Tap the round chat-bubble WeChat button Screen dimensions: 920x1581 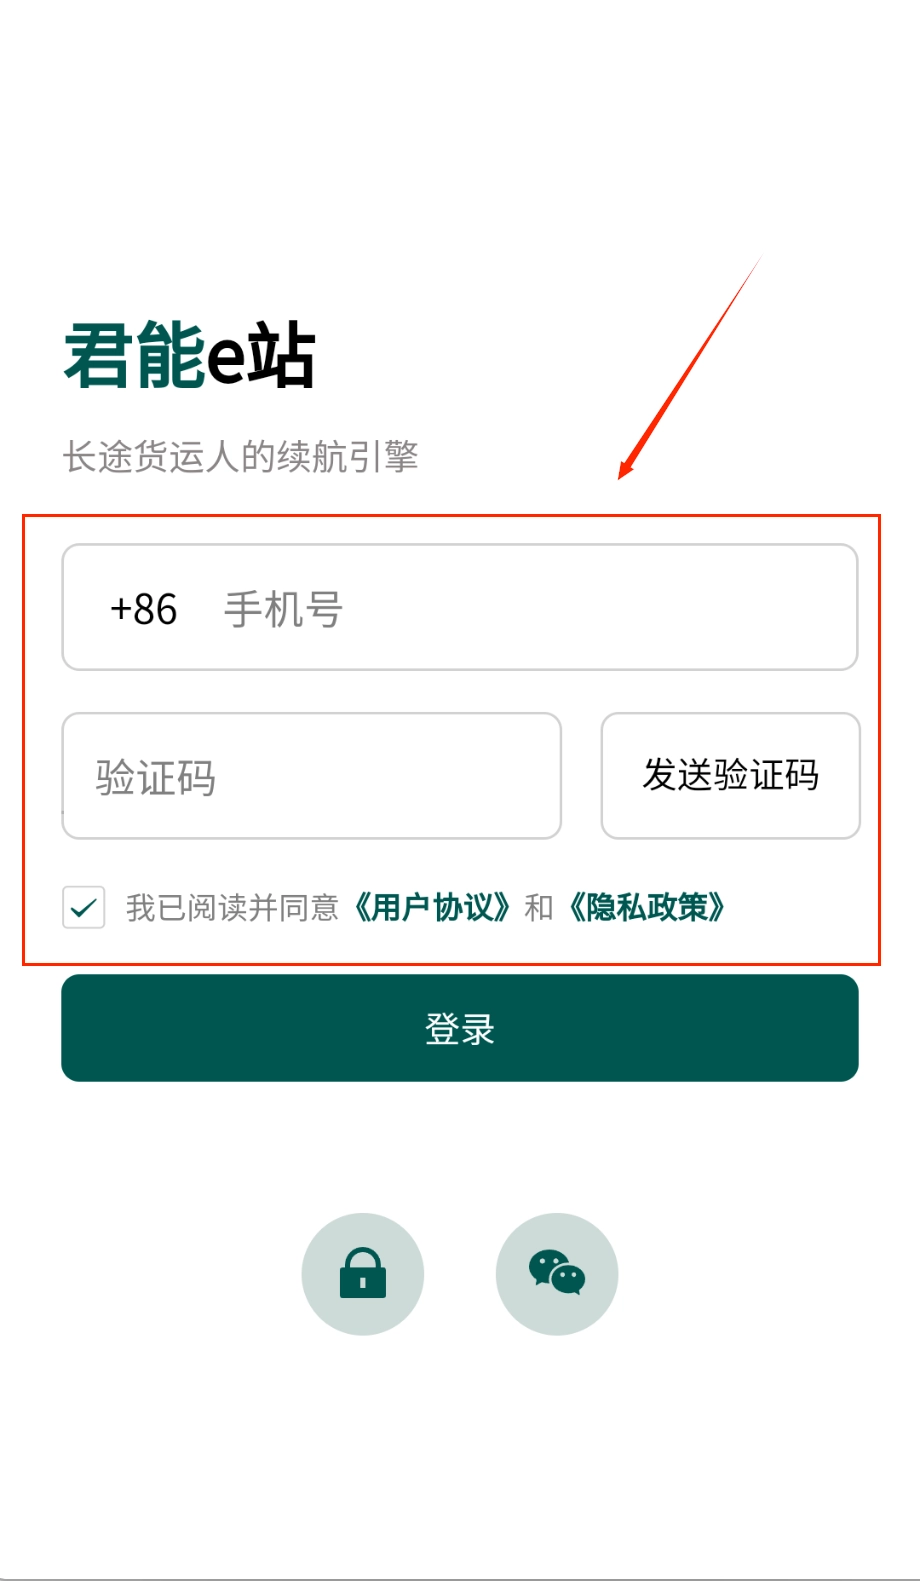(x=557, y=1273)
